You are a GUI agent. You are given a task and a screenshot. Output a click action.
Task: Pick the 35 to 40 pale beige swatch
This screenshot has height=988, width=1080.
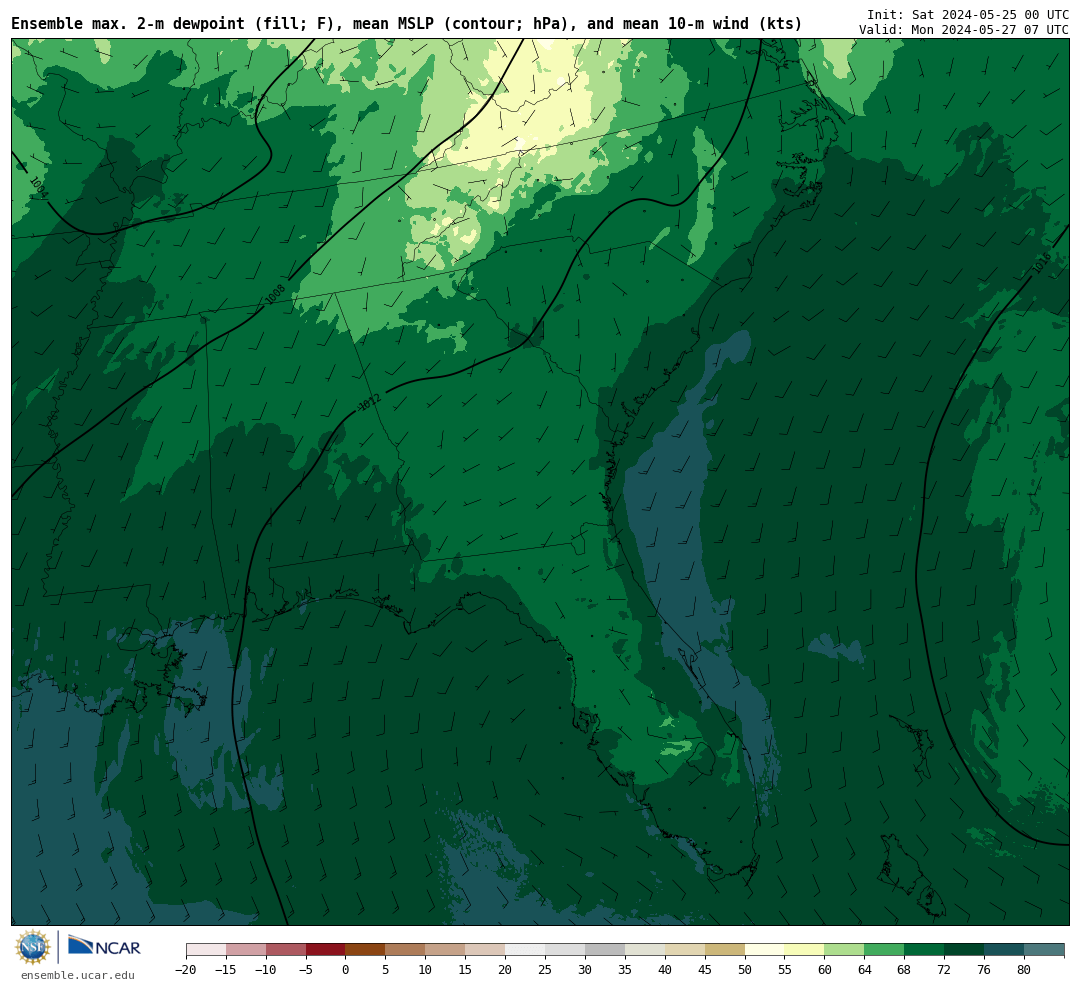click(x=645, y=950)
